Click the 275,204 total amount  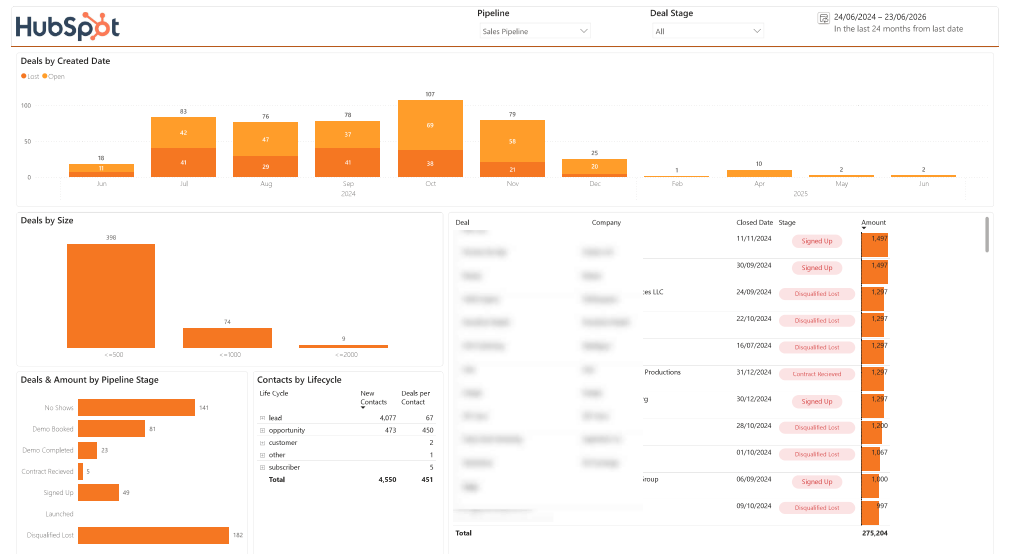pos(874,533)
